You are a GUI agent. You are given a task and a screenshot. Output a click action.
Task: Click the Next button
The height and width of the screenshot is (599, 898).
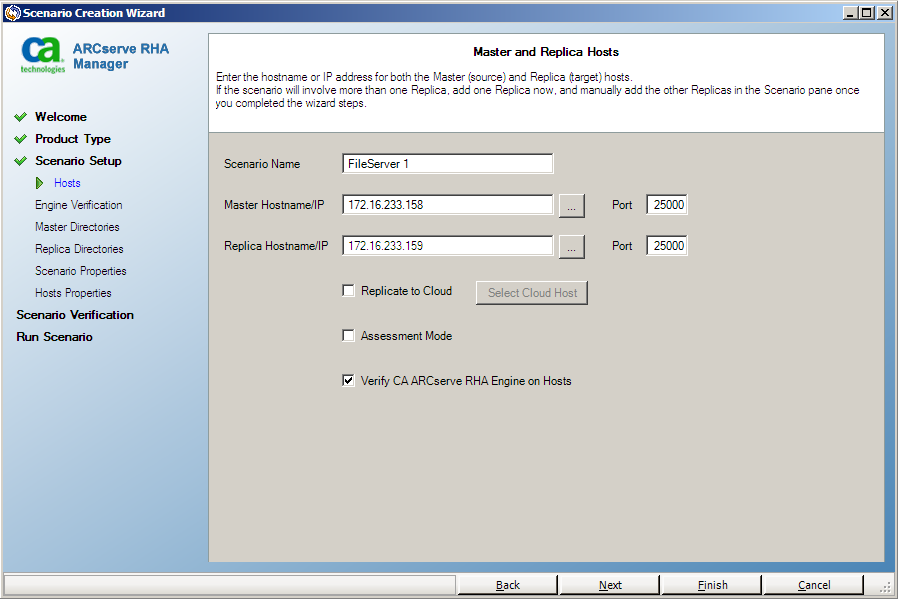point(610,584)
